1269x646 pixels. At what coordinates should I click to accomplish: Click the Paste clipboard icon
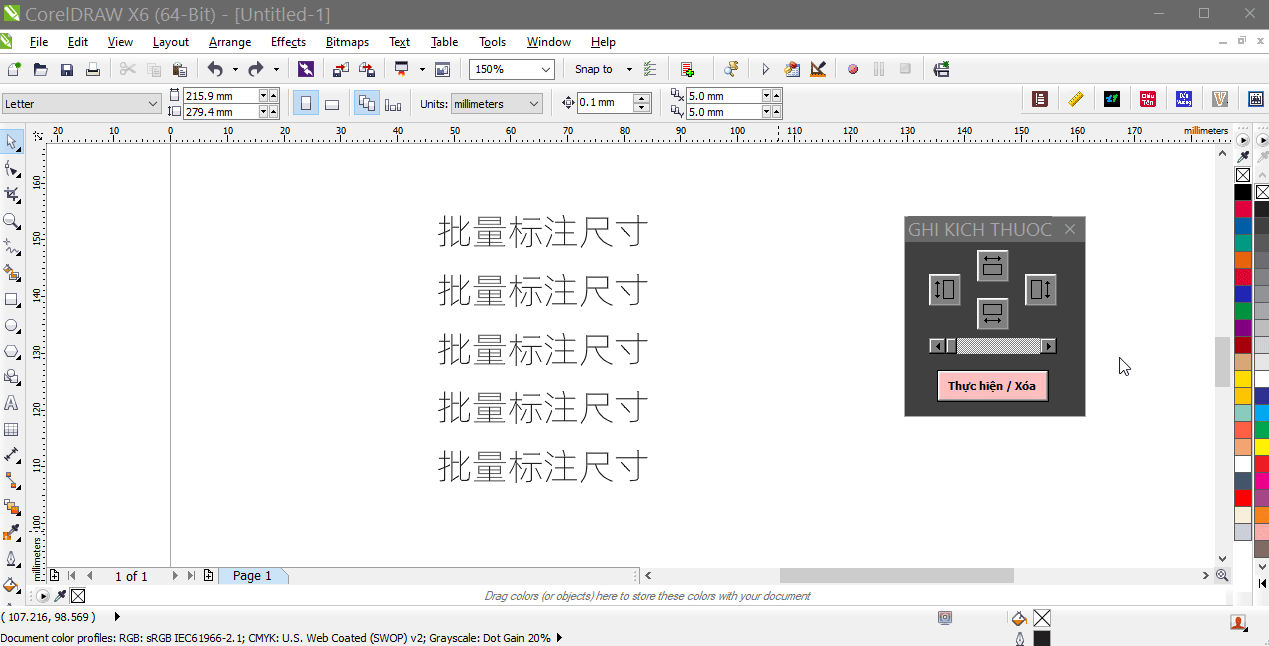coord(180,69)
